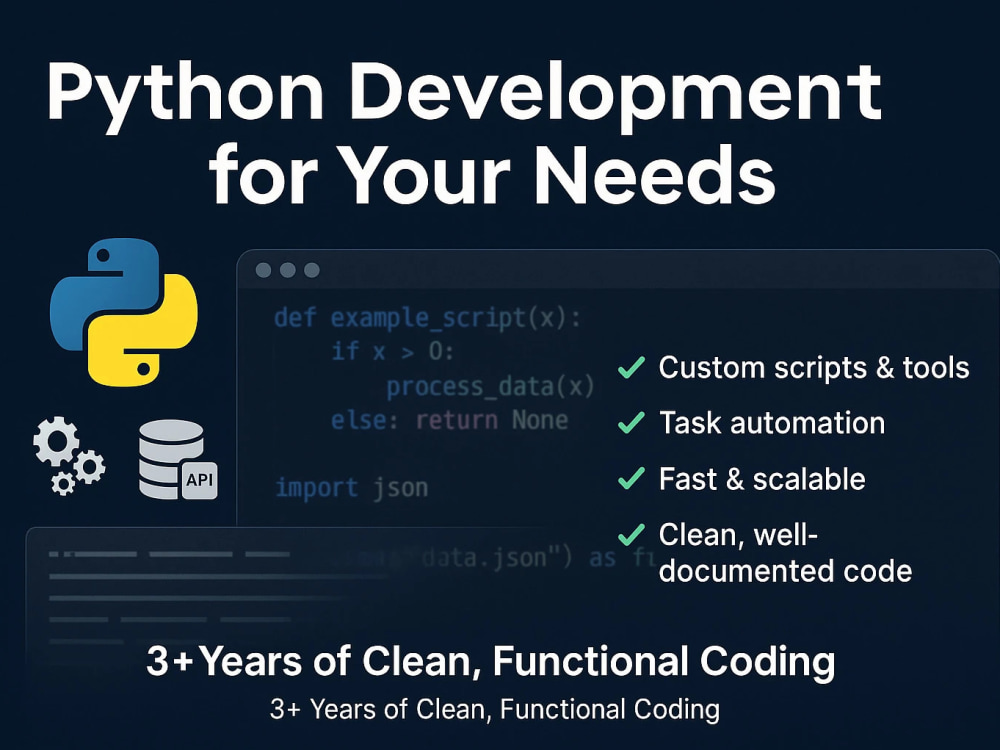Click the "Clean, well-documented code" text
Viewport: 1000px width, 750px height.
tap(785, 552)
